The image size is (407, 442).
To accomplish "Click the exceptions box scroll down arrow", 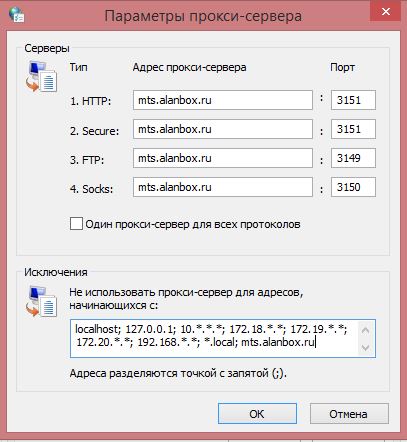I will coord(365,348).
